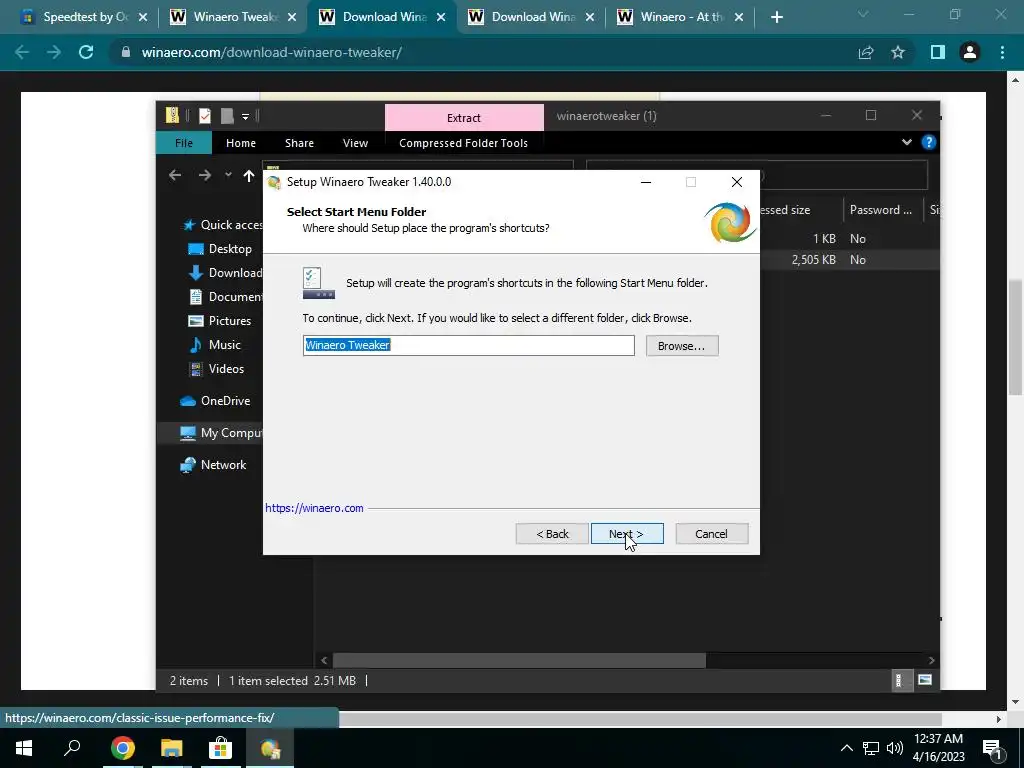
Task: Toggle Chrome side panel icon
Action: coord(938,52)
